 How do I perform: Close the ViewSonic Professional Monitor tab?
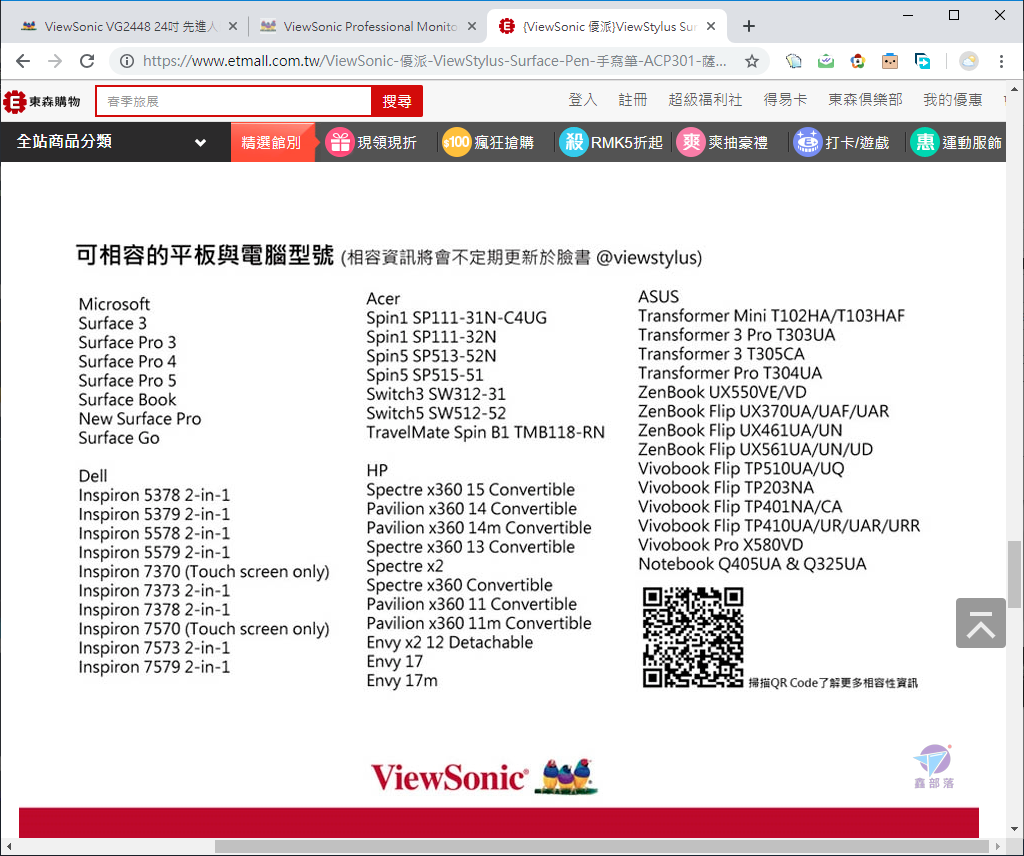(x=472, y=26)
